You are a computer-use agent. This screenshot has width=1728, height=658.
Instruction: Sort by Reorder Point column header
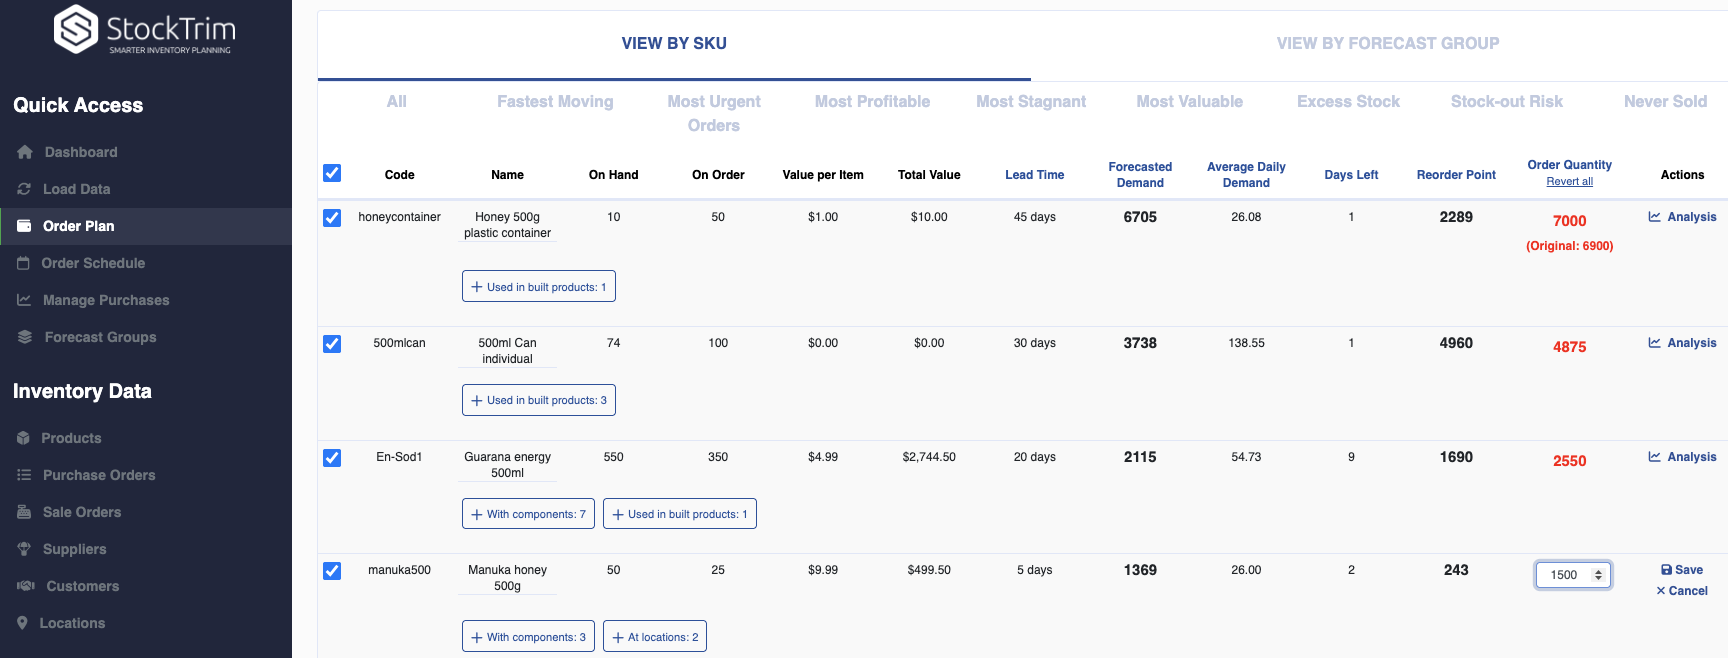point(1456,175)
